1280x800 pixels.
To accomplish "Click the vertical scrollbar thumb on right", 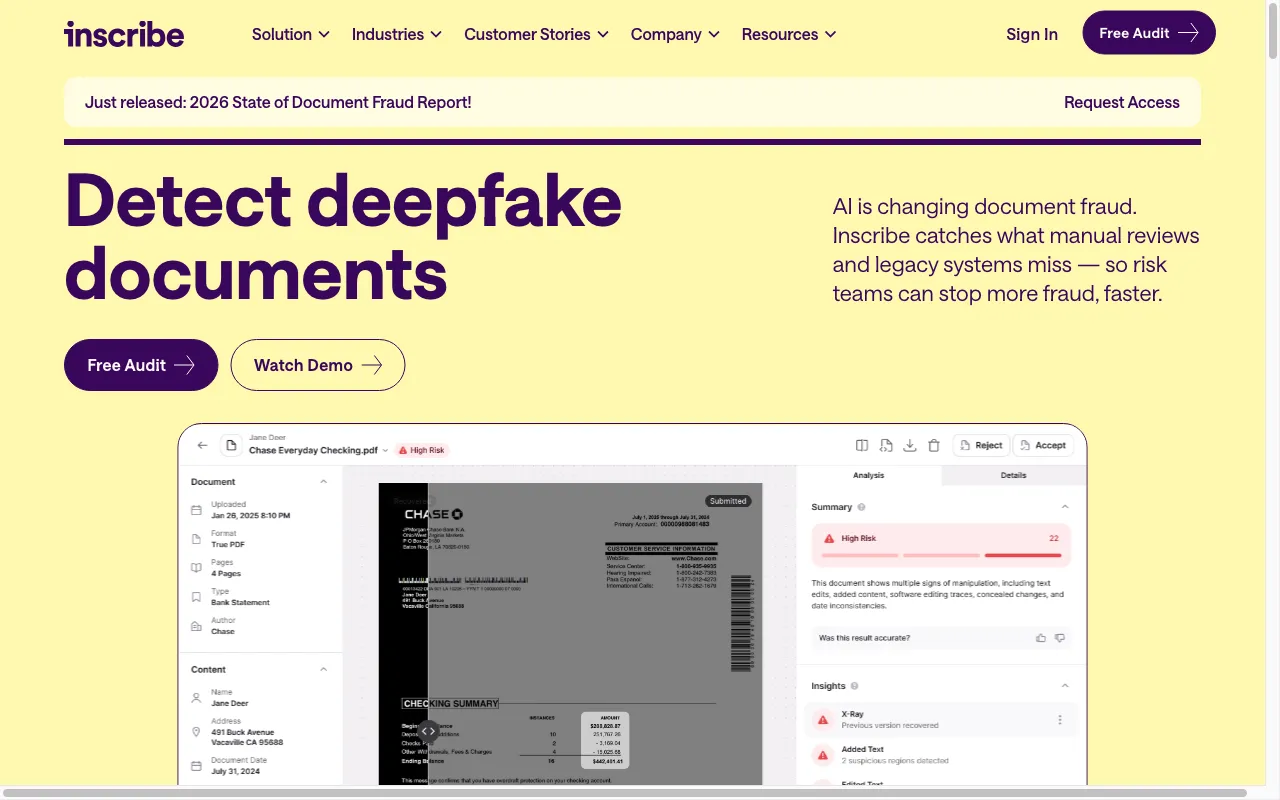I will point(1273,32).
